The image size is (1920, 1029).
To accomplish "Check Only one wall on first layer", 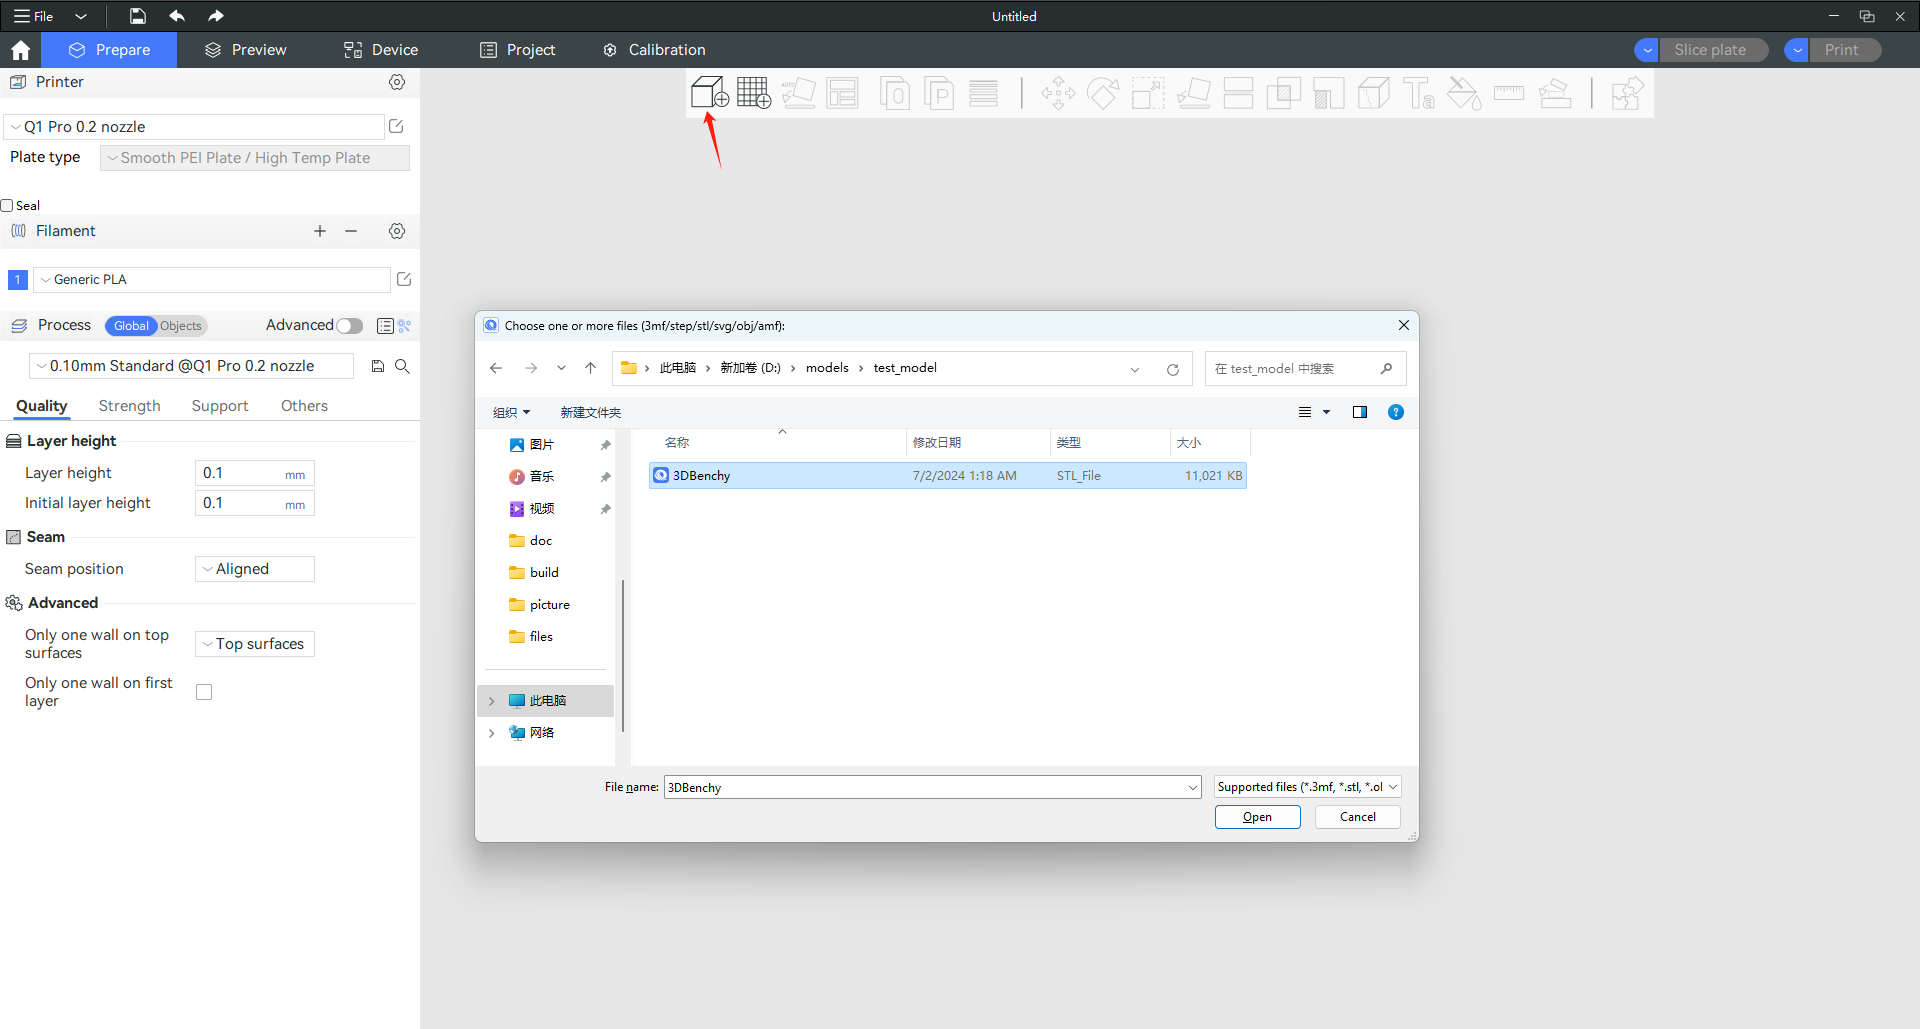I will point(204,692).
